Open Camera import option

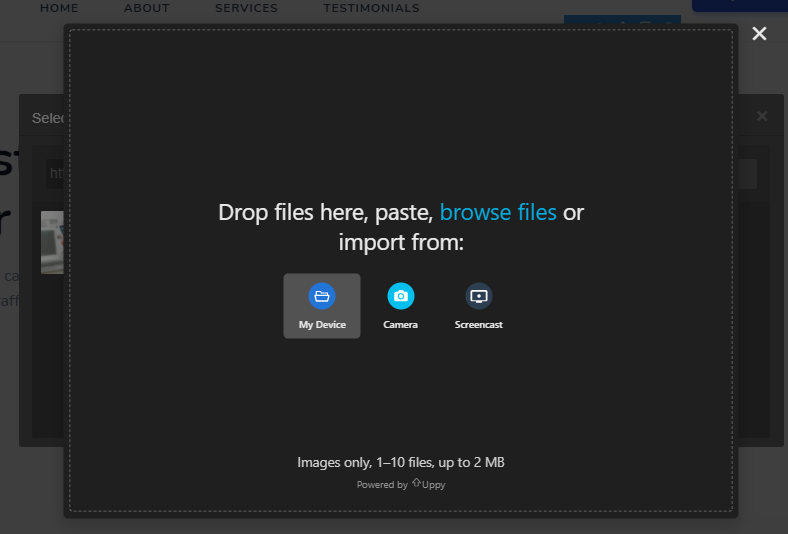tap(401, 306)
